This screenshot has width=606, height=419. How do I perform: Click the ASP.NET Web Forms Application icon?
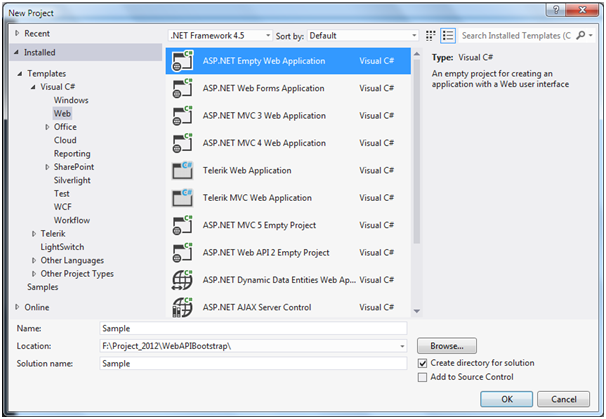tap(182, 89)
